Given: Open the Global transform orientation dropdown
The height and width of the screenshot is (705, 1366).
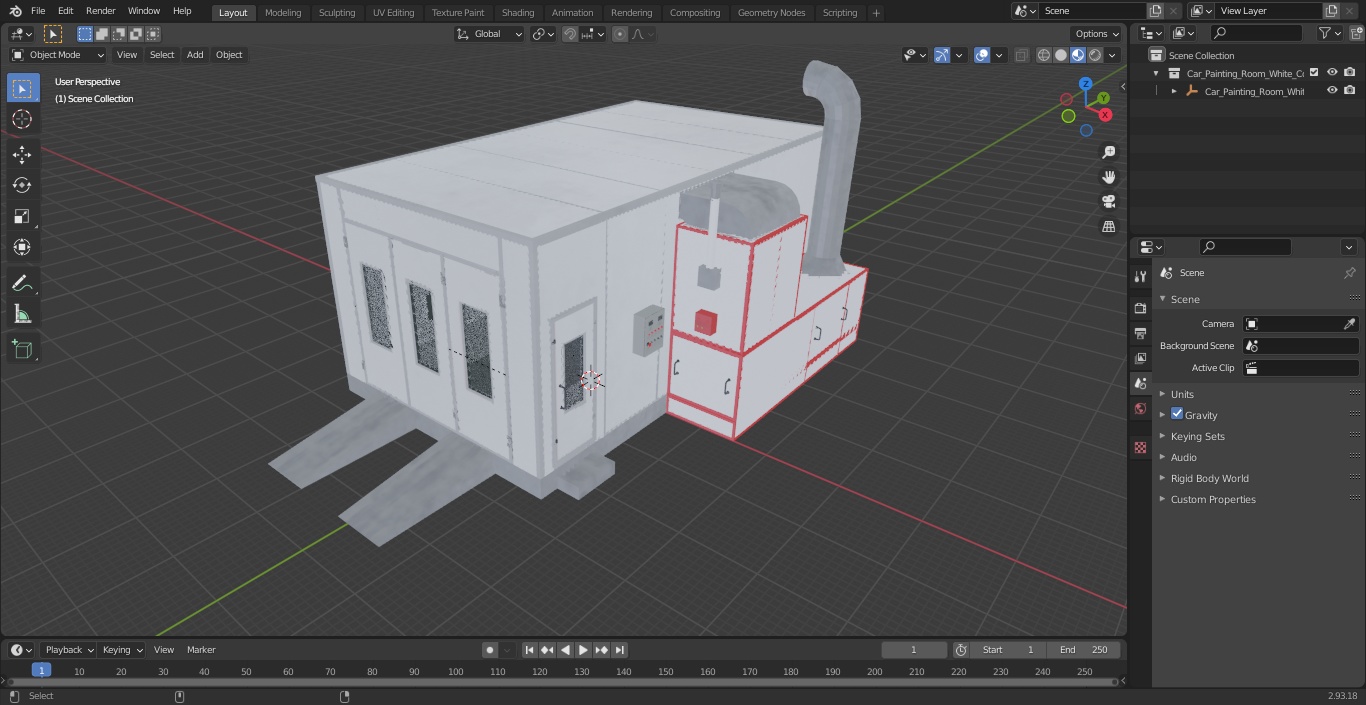Looking at the screenshot, I should point(489,34).
